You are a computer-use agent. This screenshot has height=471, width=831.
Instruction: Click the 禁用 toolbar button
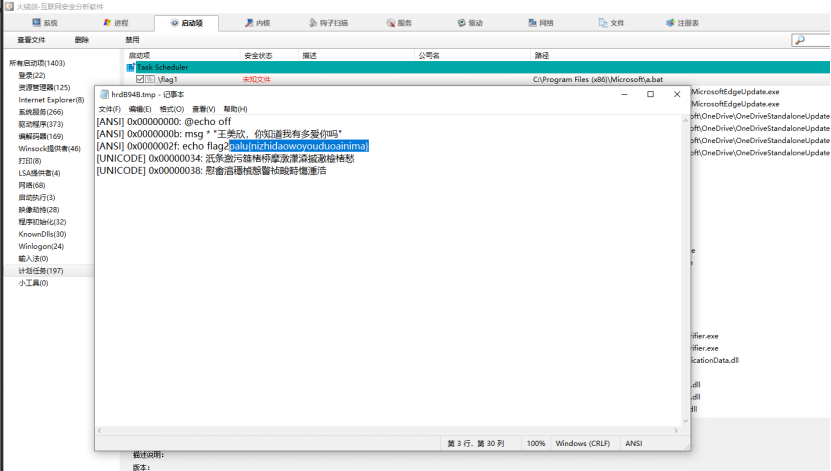pyautogui.click(x=132, y=40)
